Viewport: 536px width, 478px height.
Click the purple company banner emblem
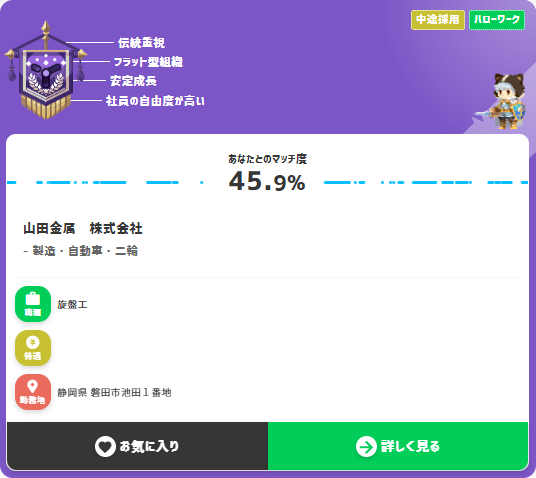point(46,70)
